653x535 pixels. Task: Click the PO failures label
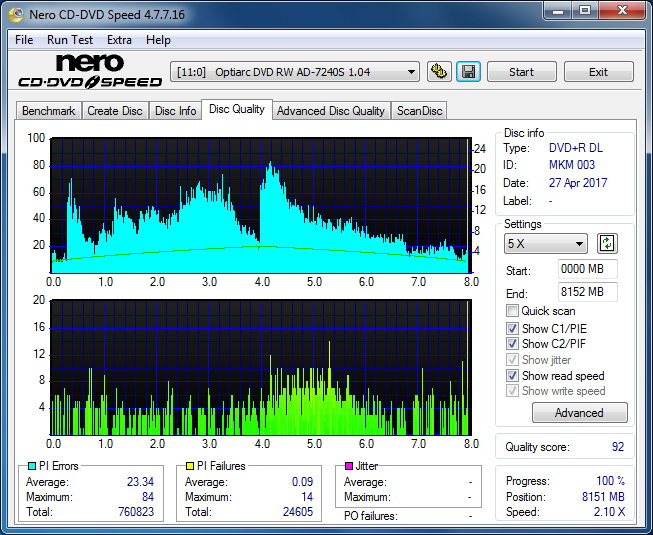point(371,516)
